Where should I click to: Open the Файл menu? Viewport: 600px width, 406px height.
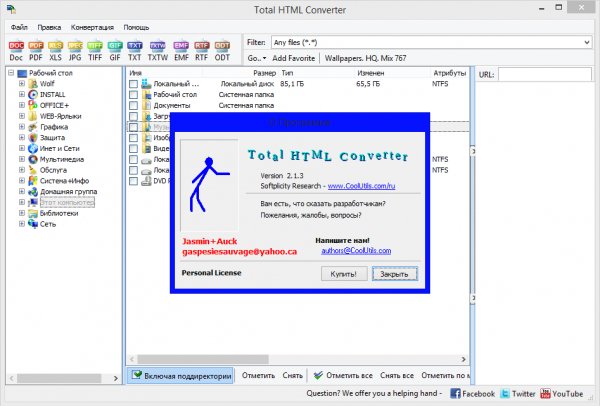(x=19, y=28)
